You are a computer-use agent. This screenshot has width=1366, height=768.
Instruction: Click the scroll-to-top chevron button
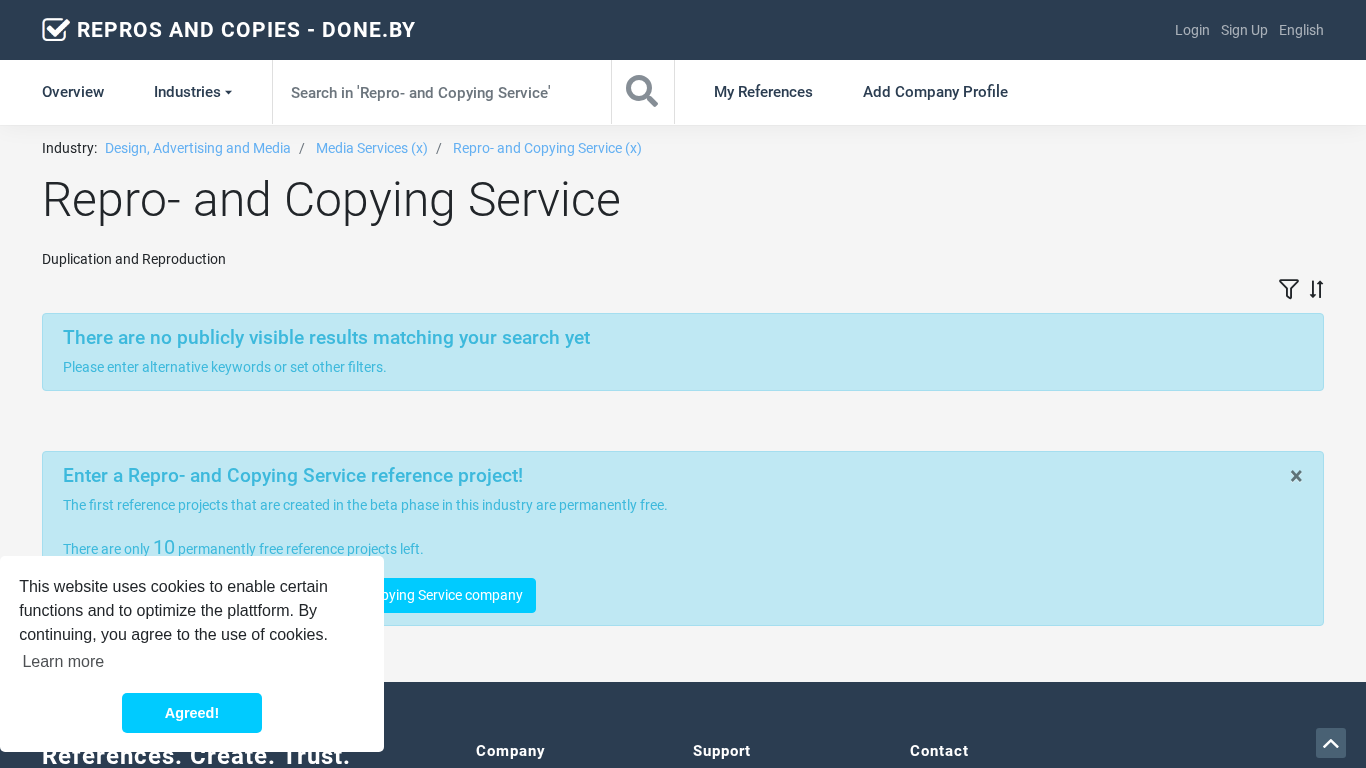[1330, 743]
